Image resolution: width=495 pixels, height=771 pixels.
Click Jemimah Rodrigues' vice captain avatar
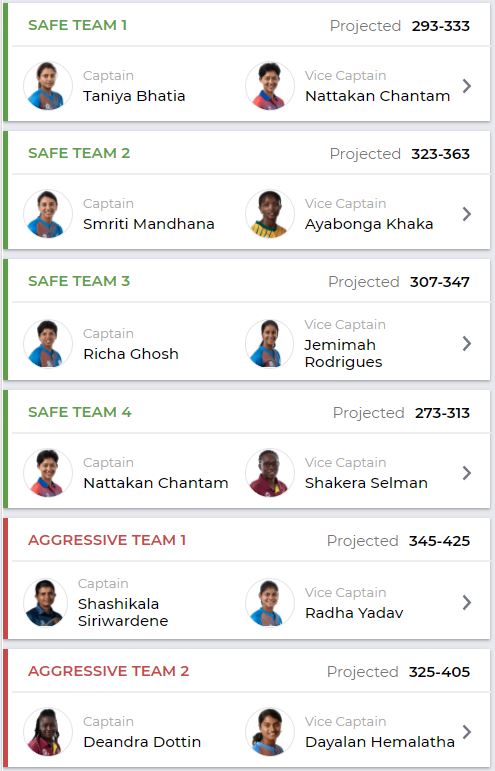point(270,343)
